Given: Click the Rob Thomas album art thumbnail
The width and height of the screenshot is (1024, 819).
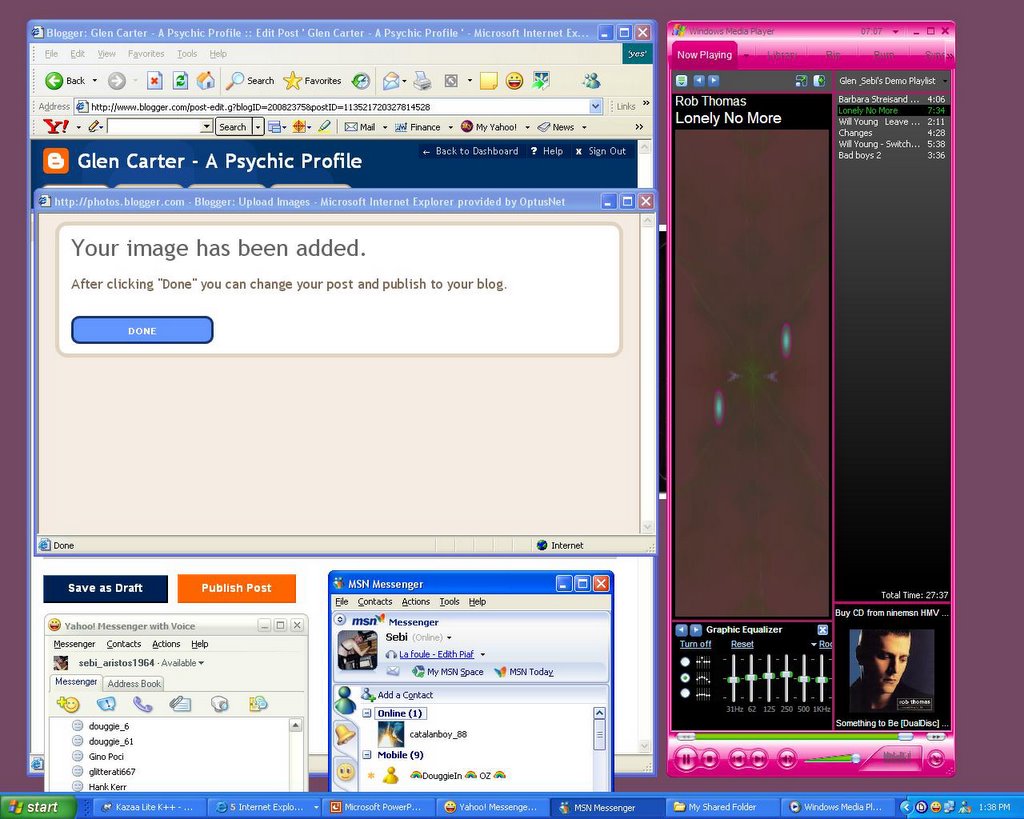Looking at the screenshot, I should (x=891, y=669).
